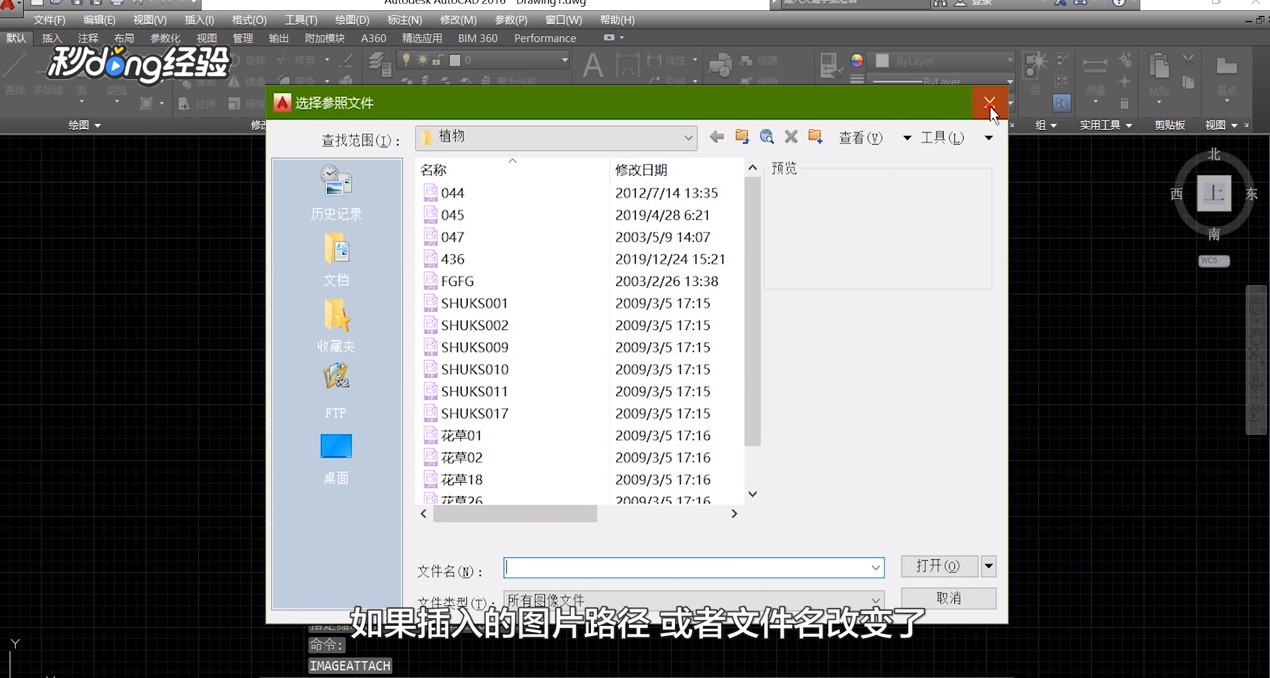Open the Favorites (收藏夹) sidebar location
The image size is (1270, 678).
coord(336,326)
